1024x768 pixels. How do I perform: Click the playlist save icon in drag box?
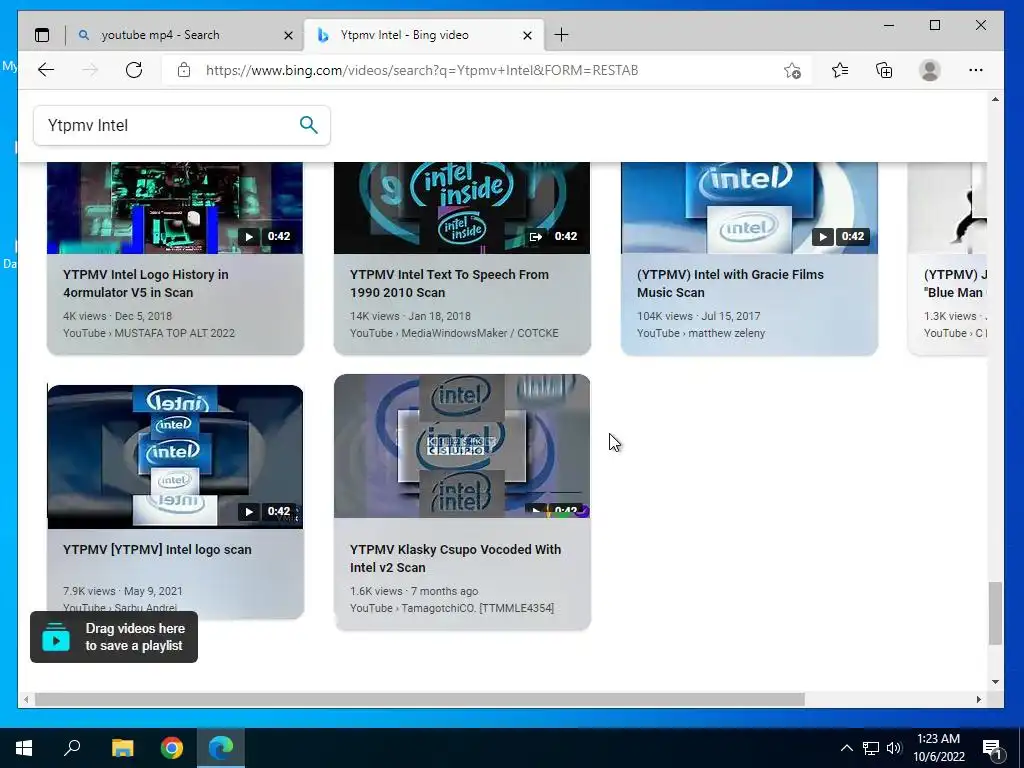click(x=56, y=637)
